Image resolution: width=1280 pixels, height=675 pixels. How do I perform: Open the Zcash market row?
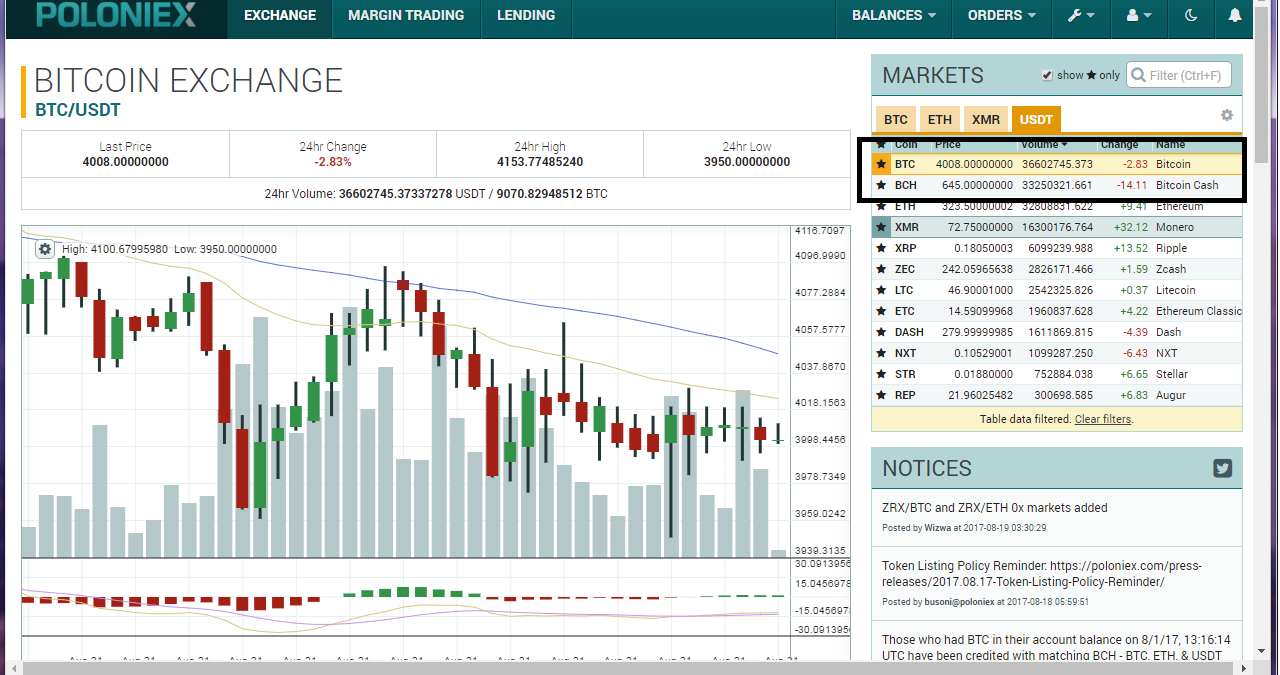(1057, 269)
